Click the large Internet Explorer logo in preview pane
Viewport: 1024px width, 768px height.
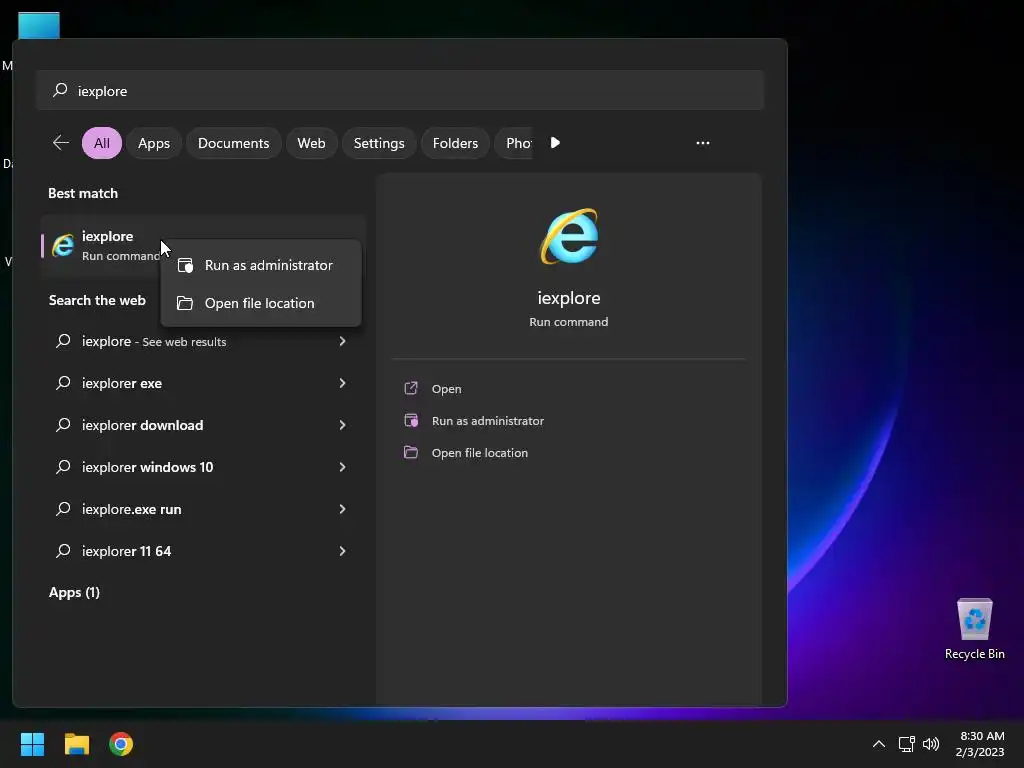(569, 236)
